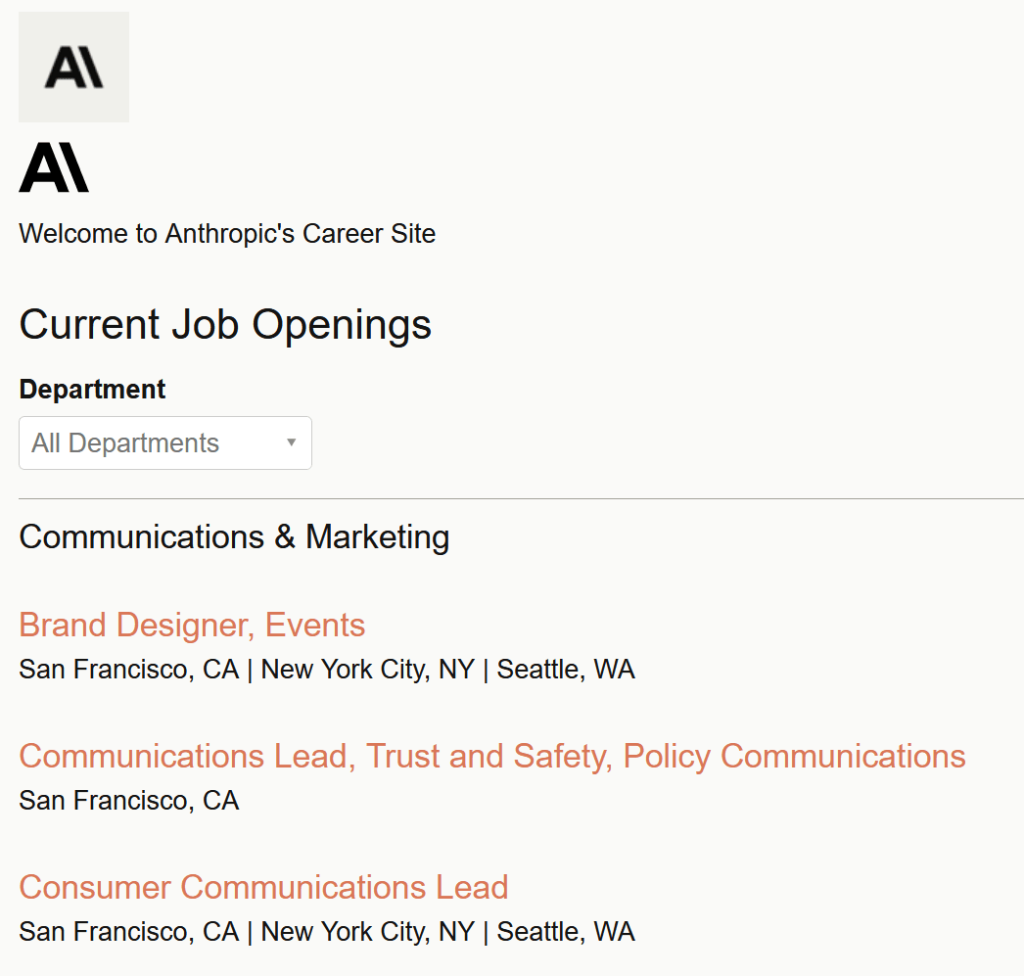This screenshot has width=1024, height=976.
Task: Click the word Events in Brand Designer link
Action: (315, 625)
